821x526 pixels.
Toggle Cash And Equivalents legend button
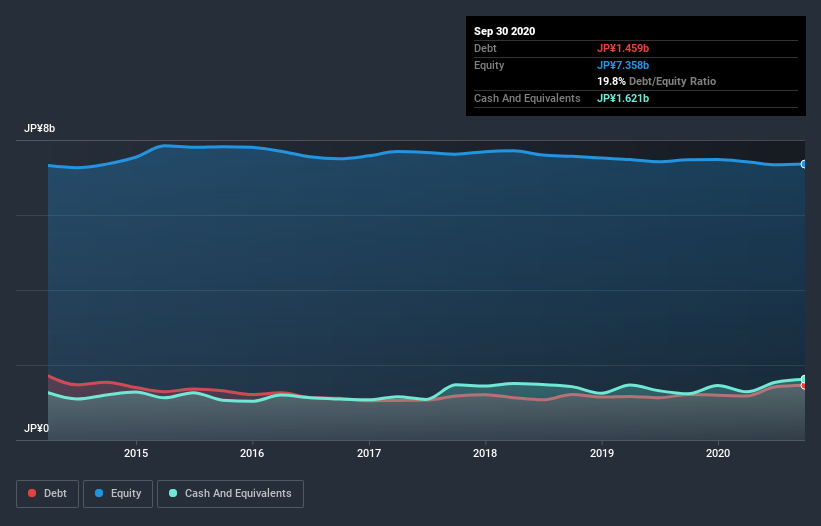[230, 494]
